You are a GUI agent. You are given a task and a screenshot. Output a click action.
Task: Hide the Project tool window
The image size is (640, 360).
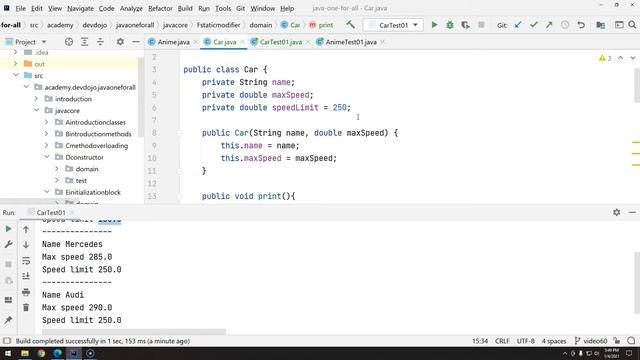click(x=136, y=42)
